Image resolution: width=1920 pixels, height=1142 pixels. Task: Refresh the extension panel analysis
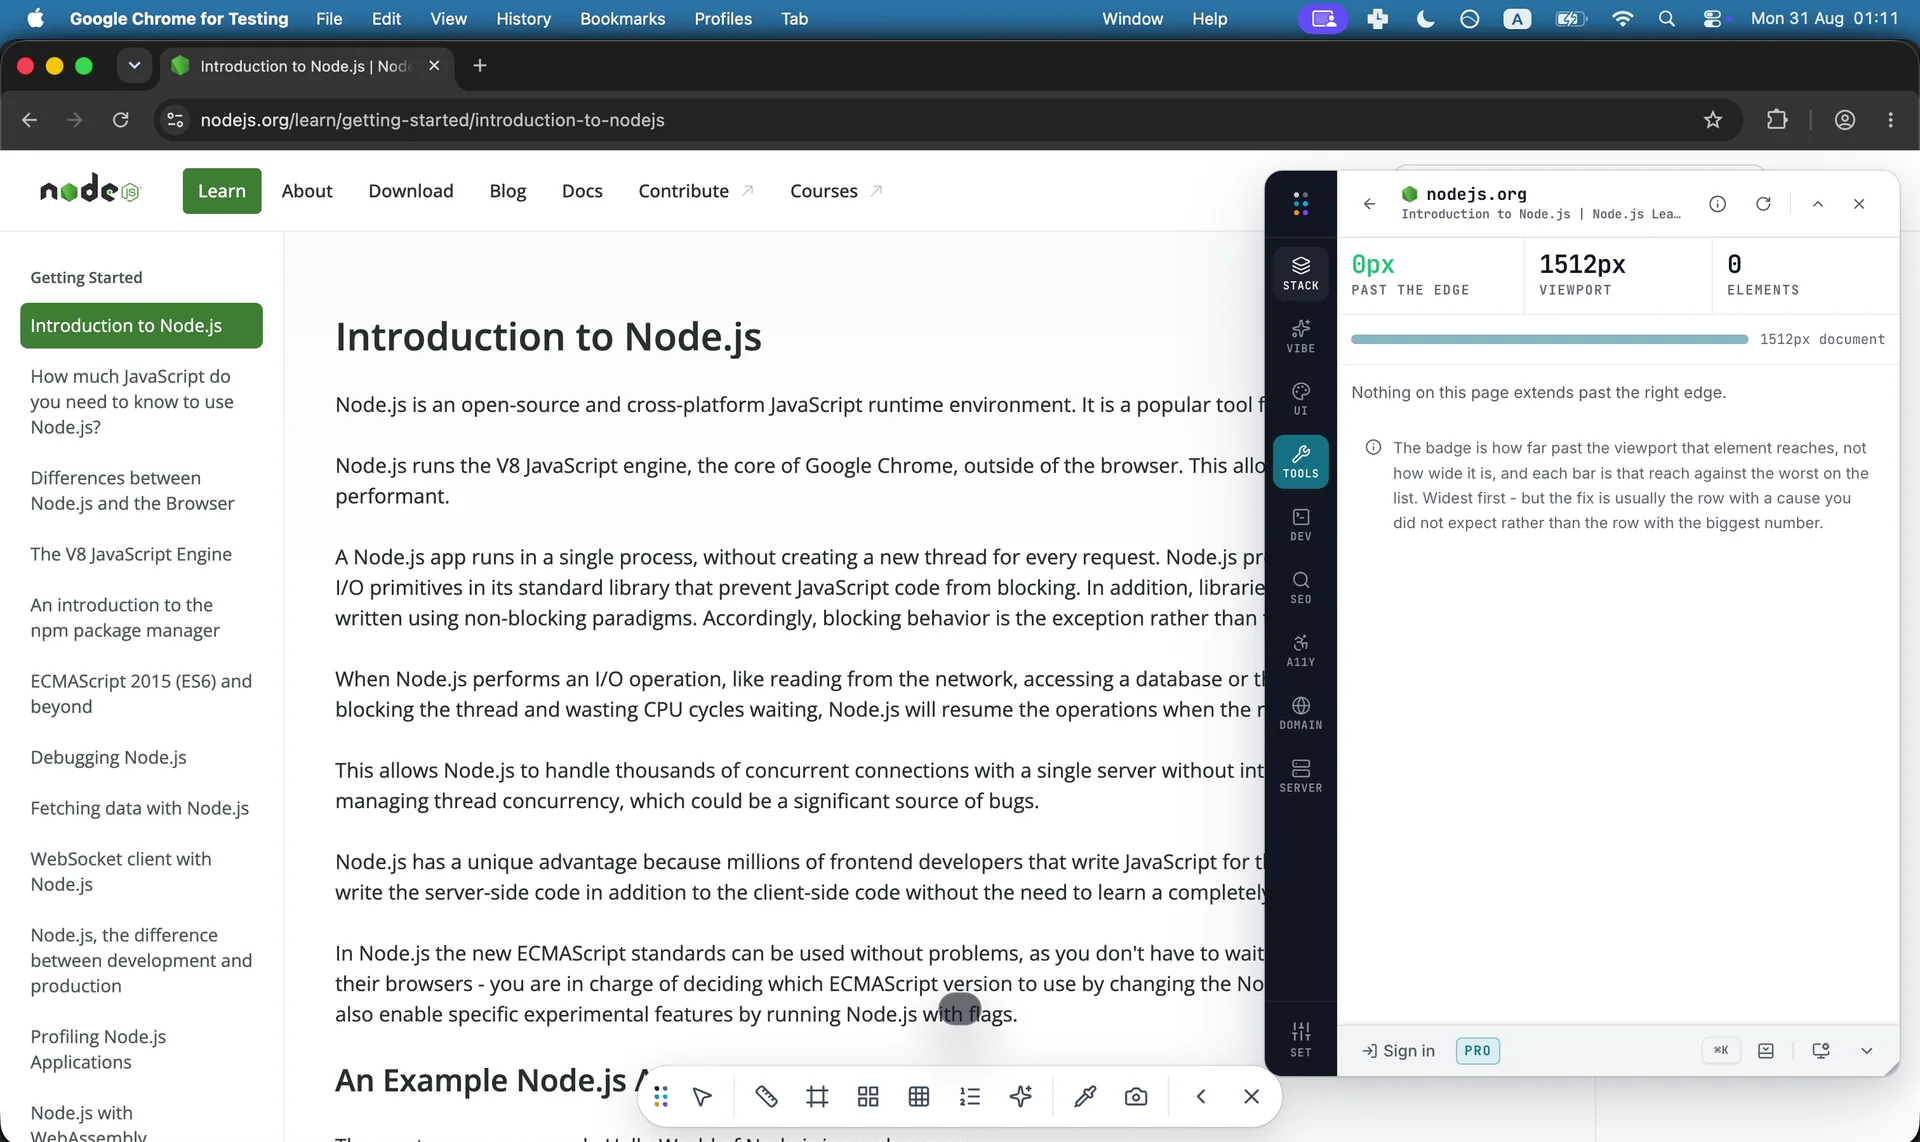pyautogui.click(x=1763, y=204)
